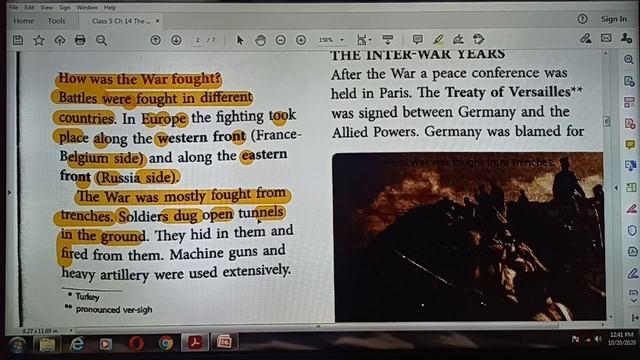Click the page number field showing 2

198,40
